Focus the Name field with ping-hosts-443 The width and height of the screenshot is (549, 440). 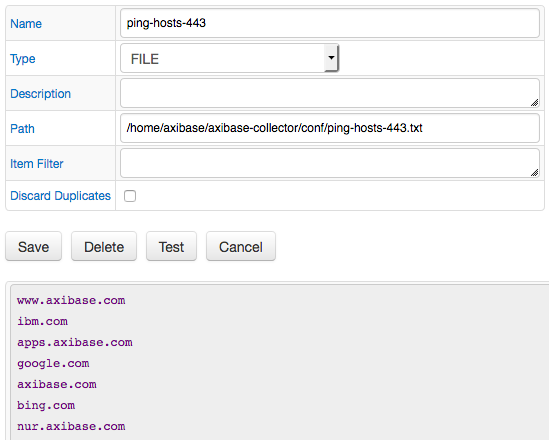329,23
